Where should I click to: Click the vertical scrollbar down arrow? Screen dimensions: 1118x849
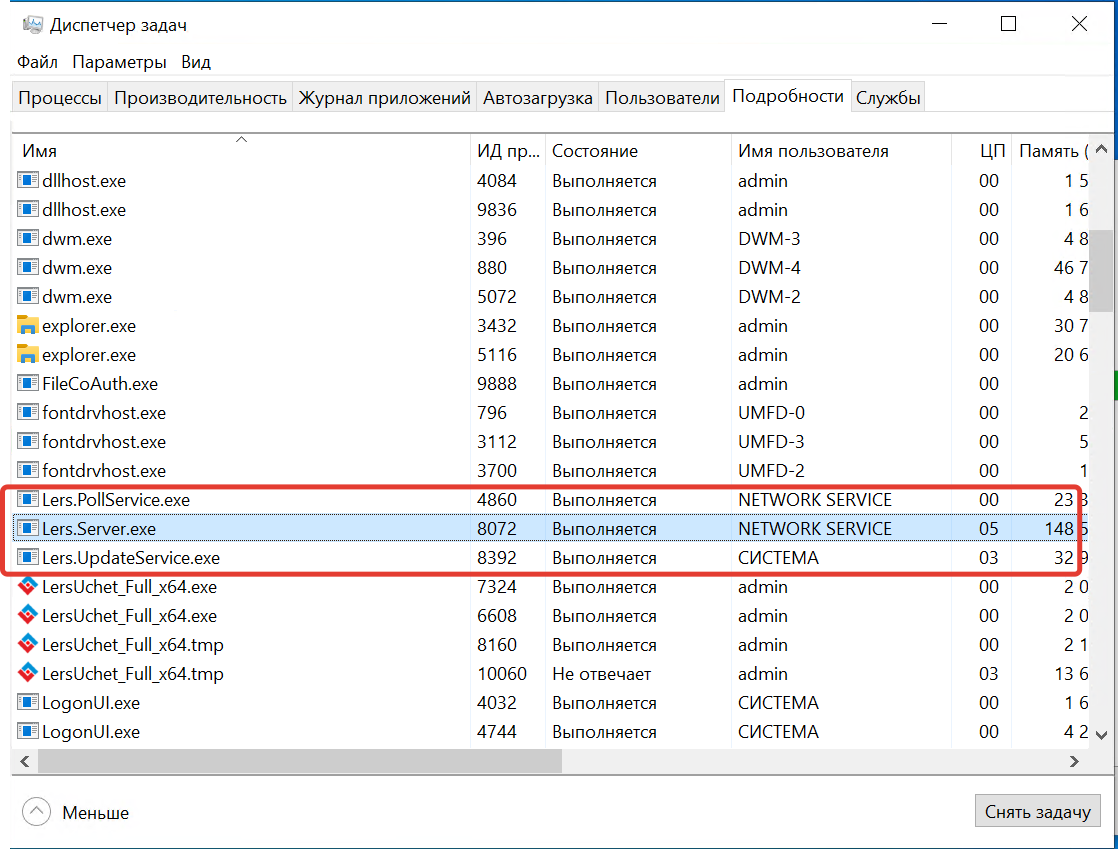click(x=1101, y=735)
